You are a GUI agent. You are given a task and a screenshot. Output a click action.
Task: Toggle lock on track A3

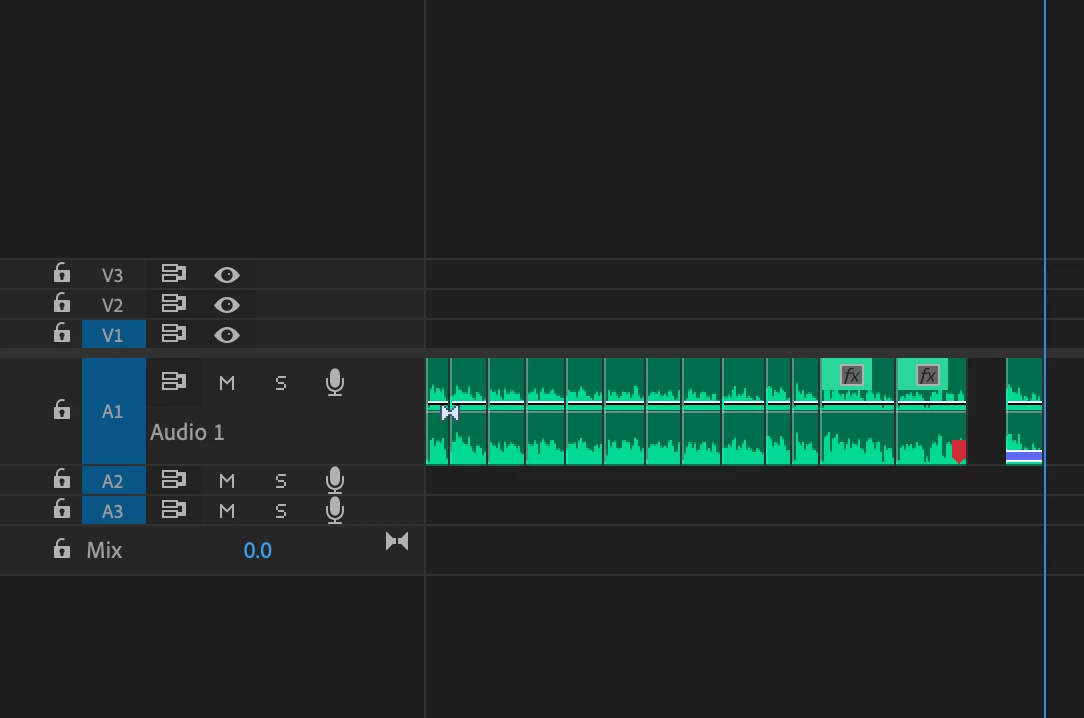62,509
